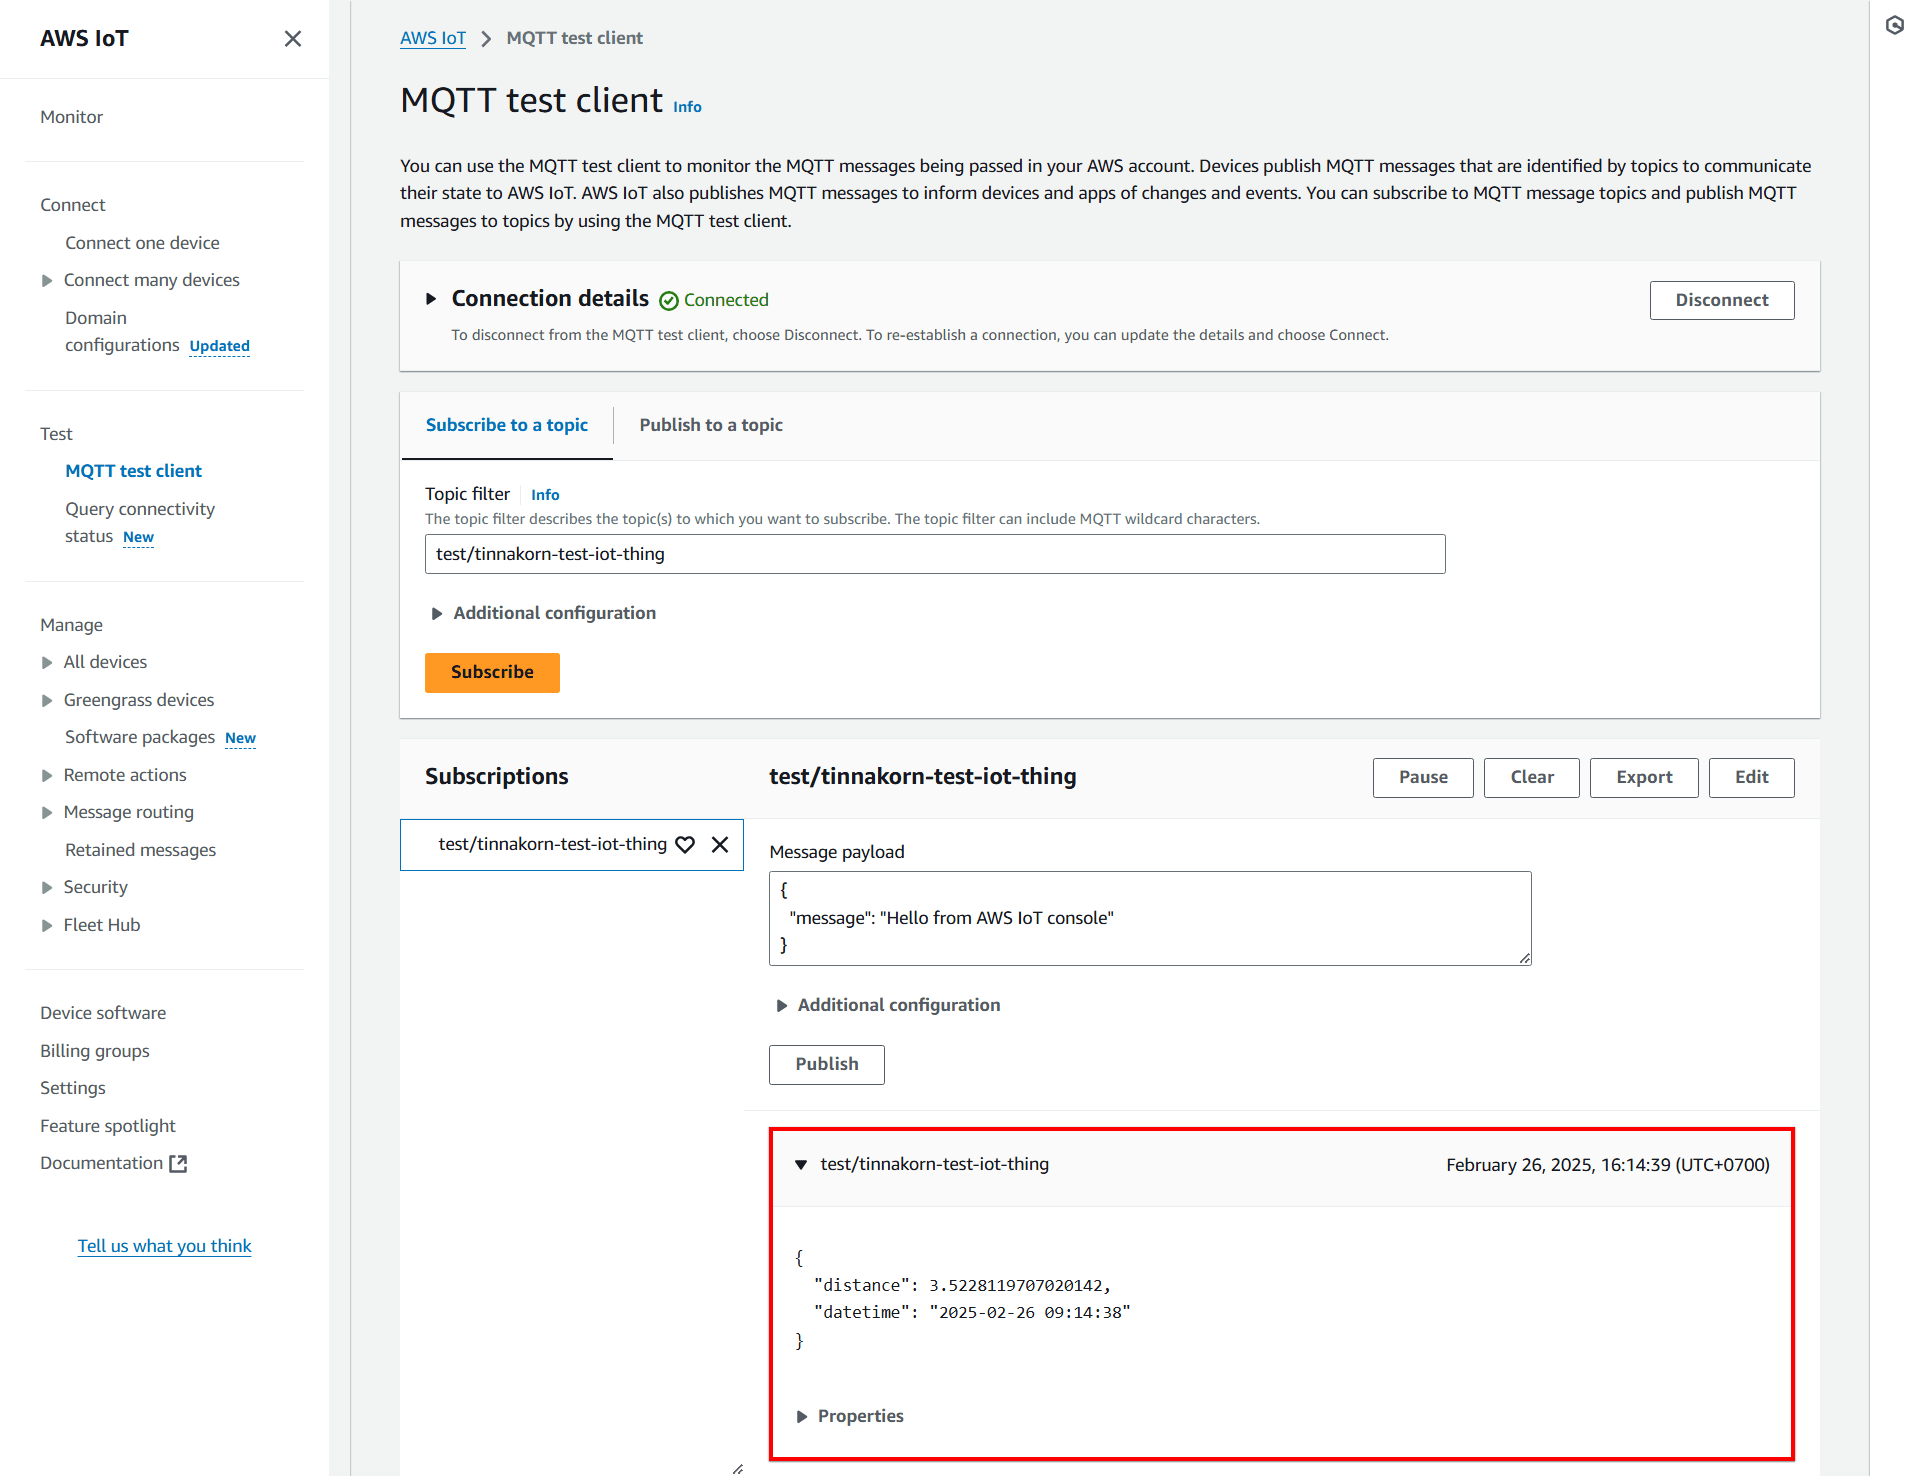Click the Edit subscription button
Viewport: 1920px width, 1476px height.
(1752, 778)
